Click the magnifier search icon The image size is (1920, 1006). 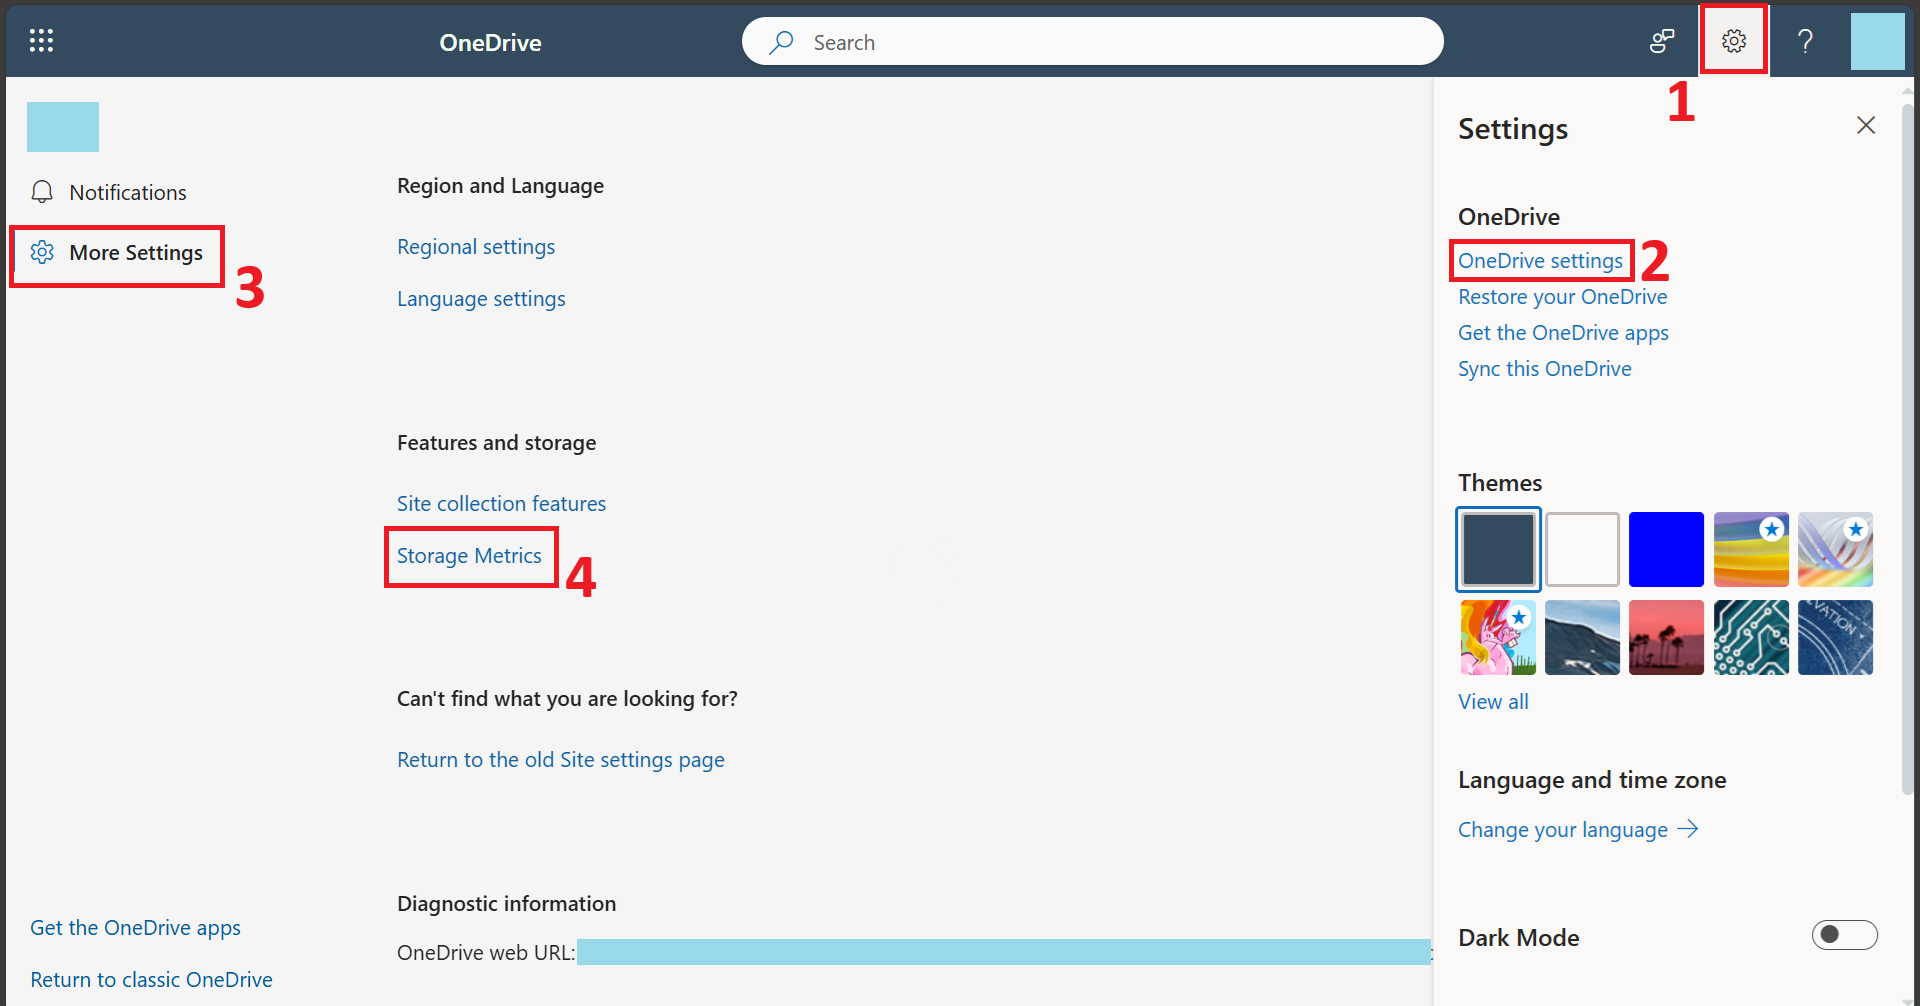point(781,42)
